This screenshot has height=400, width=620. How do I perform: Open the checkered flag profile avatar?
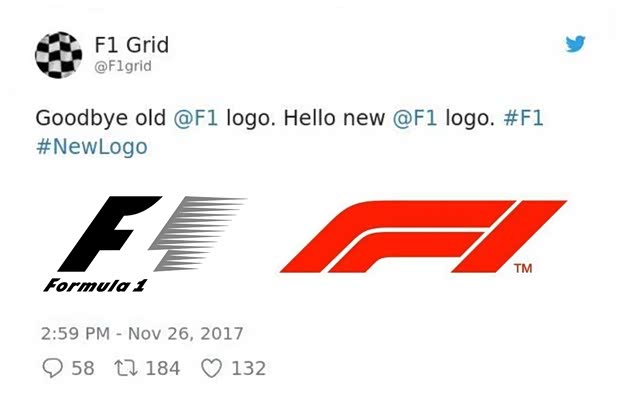59,54
